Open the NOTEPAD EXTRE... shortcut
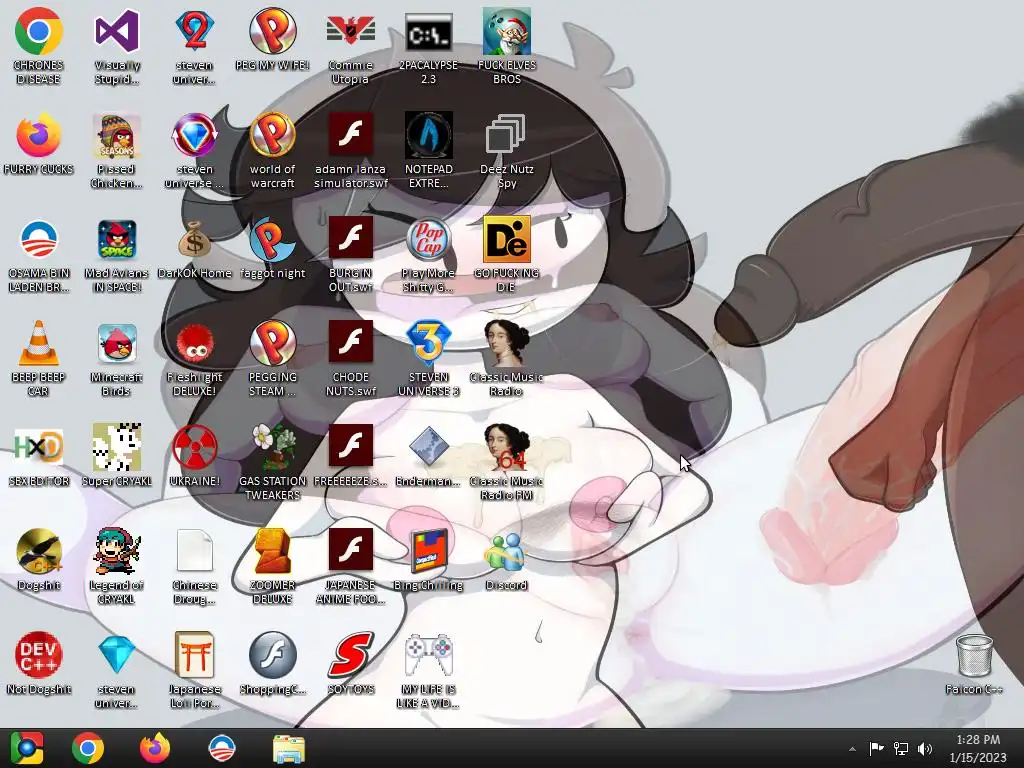Screen dimensions: 1024x768 (428, 135)
